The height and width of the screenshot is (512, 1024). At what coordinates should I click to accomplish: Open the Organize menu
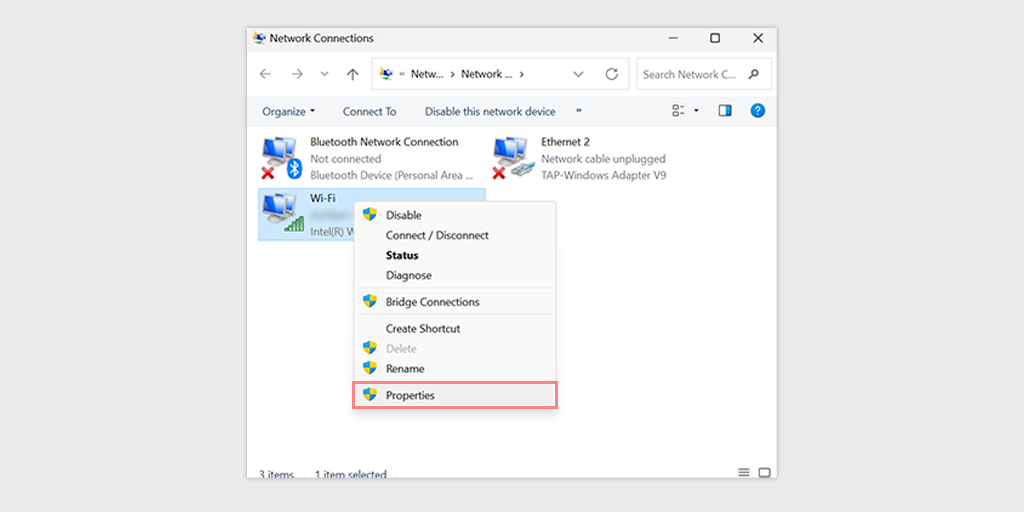[289, 112]
